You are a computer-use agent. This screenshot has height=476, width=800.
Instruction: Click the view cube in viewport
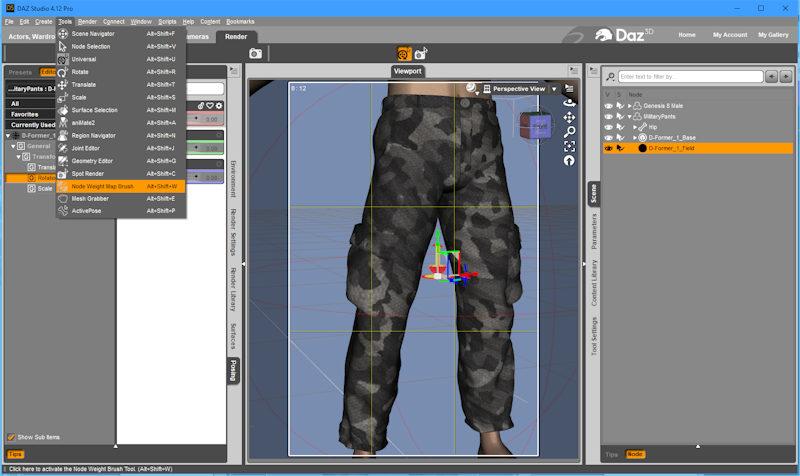tap(536, 125)
